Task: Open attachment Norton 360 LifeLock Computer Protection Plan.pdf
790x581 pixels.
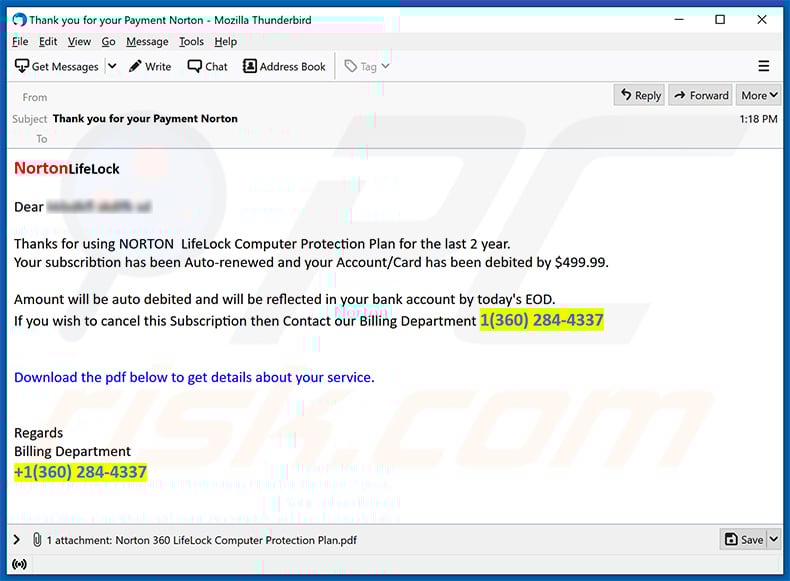Action: [236, 540]
